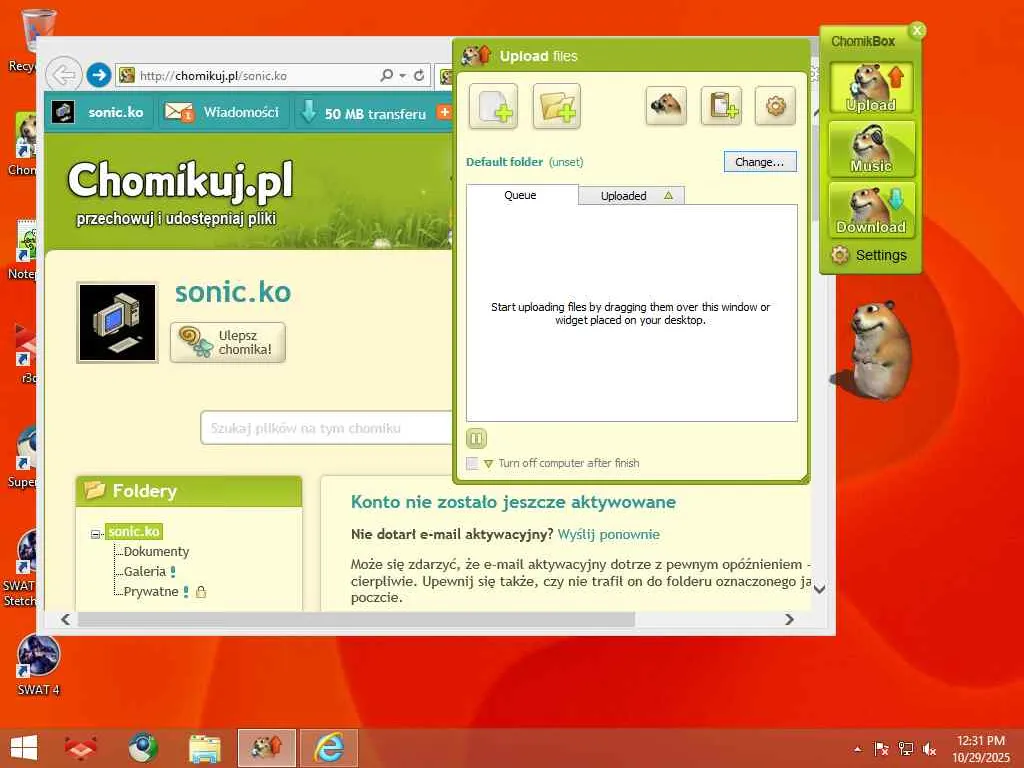Image resolution: width=1024 pixels, height=768 pixels.
Task: Click Internet Explorer in taskbar
Action: point(329,748)
